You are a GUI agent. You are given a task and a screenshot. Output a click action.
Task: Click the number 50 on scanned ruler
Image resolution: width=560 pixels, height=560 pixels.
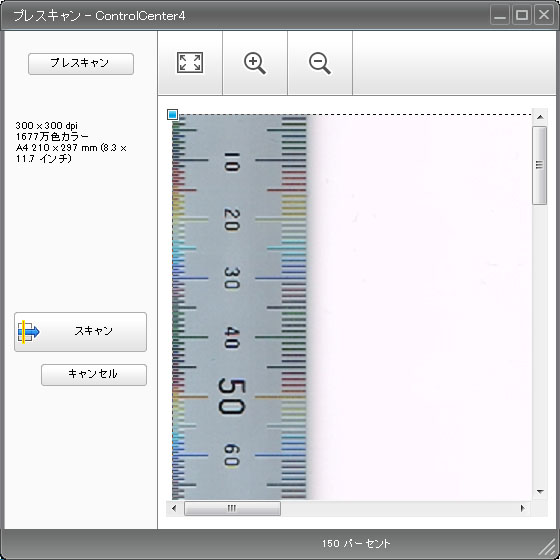[x=232, y=396]
